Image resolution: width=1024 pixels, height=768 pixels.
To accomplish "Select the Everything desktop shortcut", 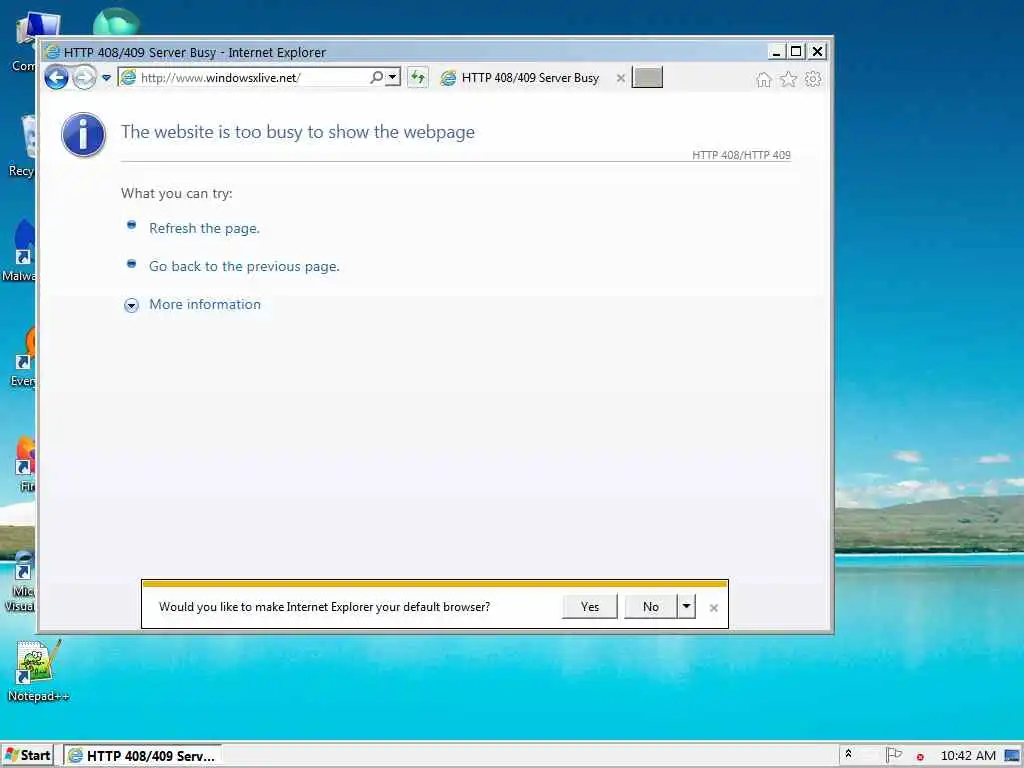I will (25, 357).
